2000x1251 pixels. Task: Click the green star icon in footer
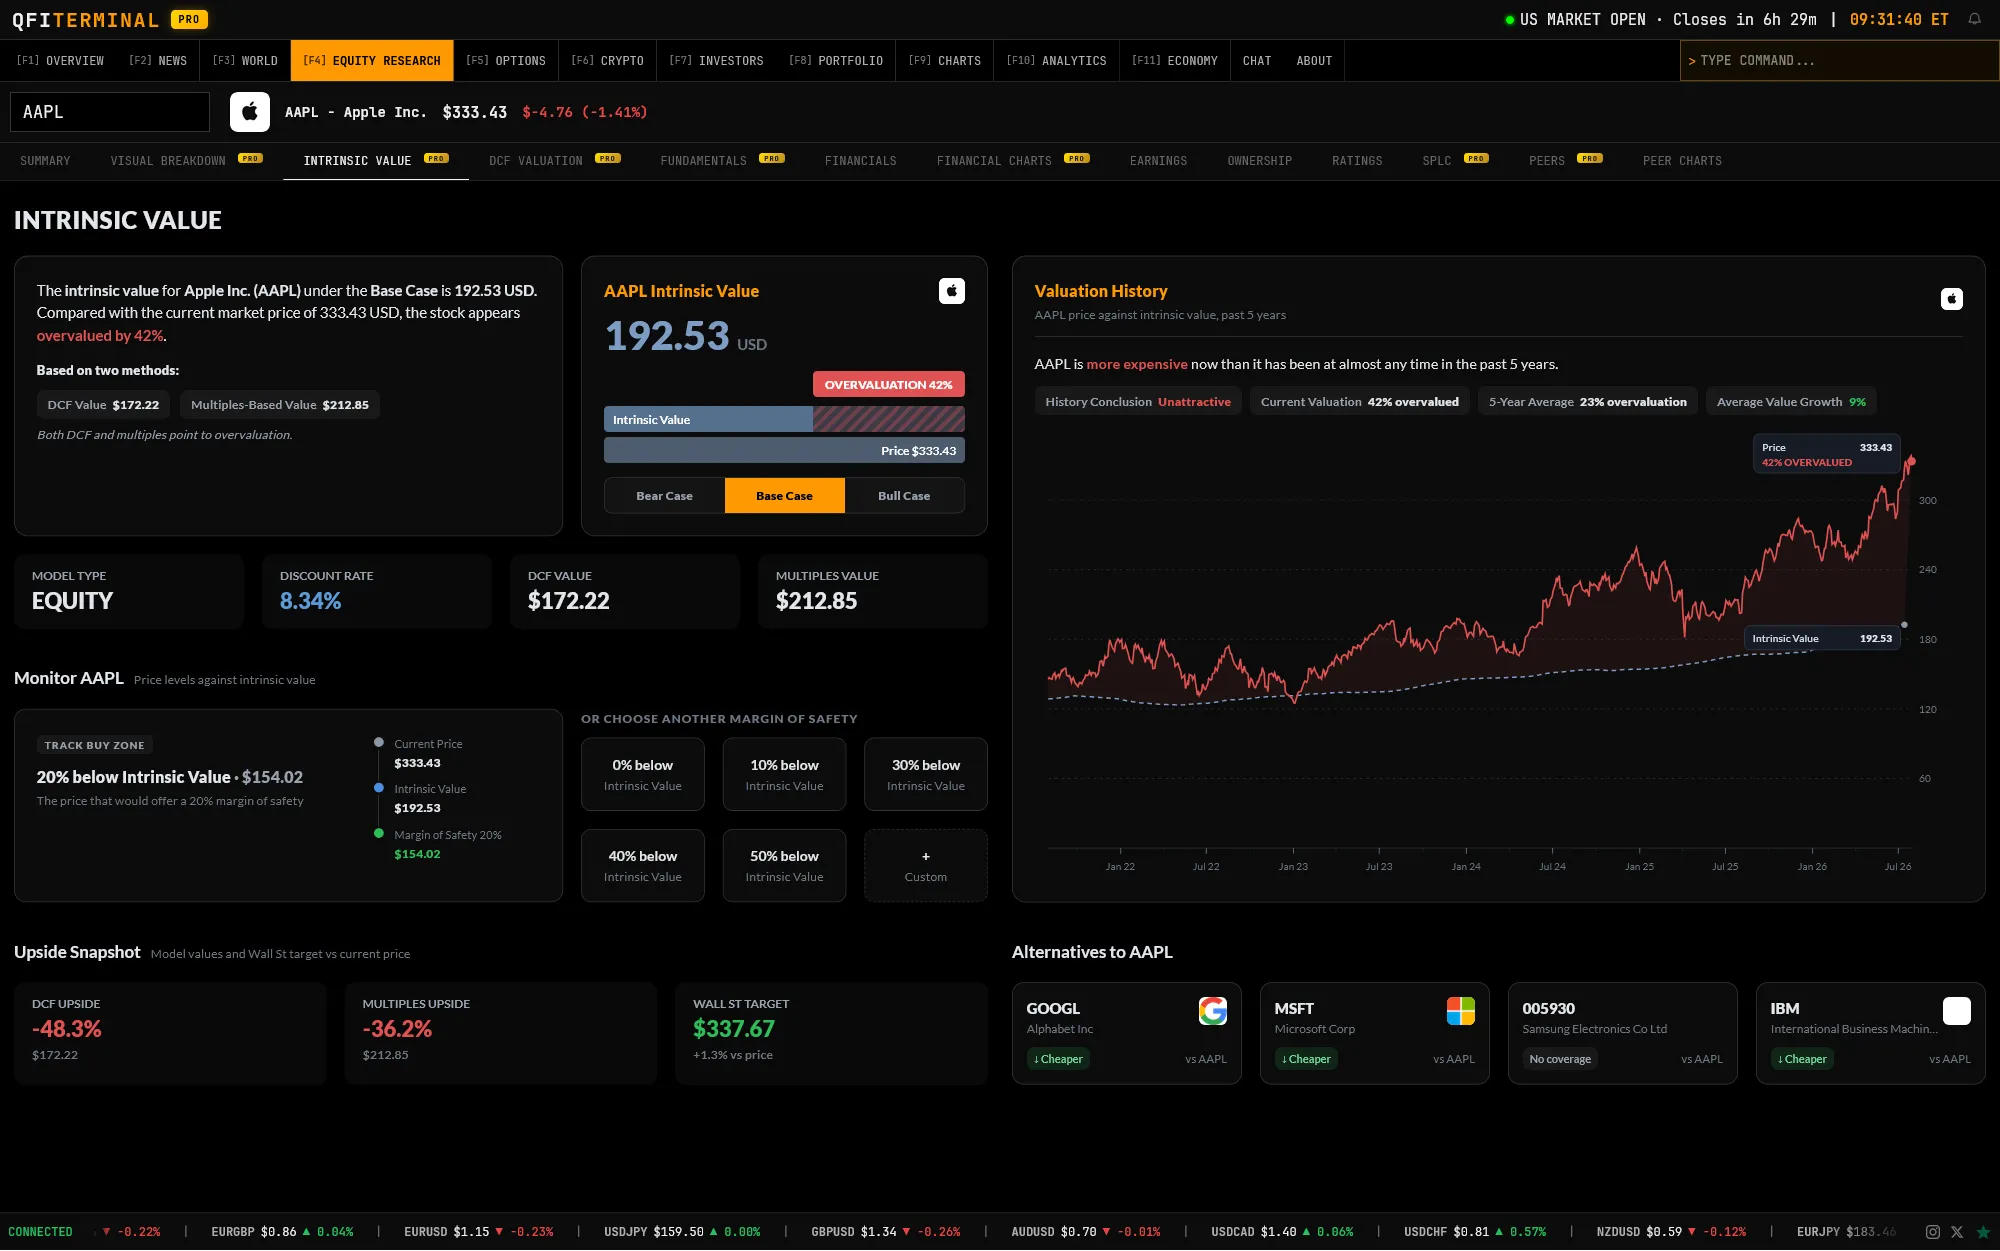click(1983, 1232)
